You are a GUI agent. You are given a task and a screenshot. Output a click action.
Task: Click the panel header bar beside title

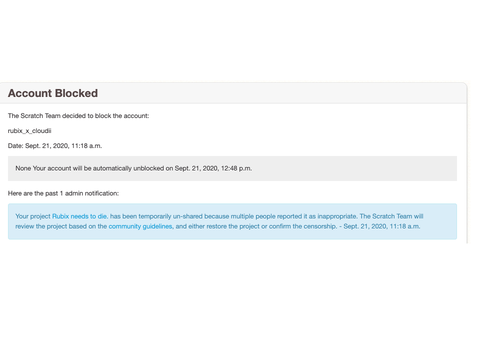pyautogui.click(x=280, y=93)
